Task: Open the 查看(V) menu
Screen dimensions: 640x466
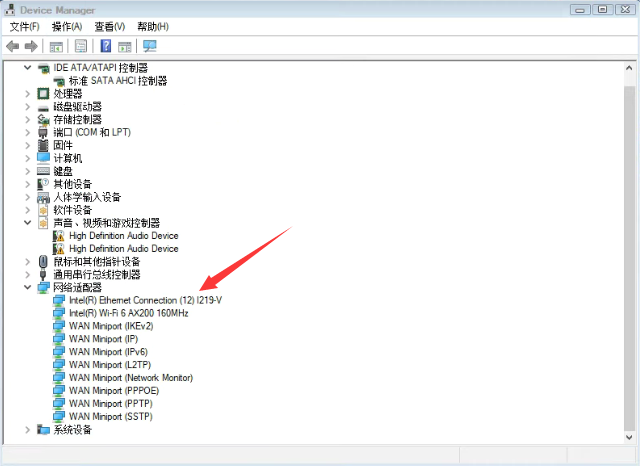Action: pyautogui.click(x=110, y=26)
